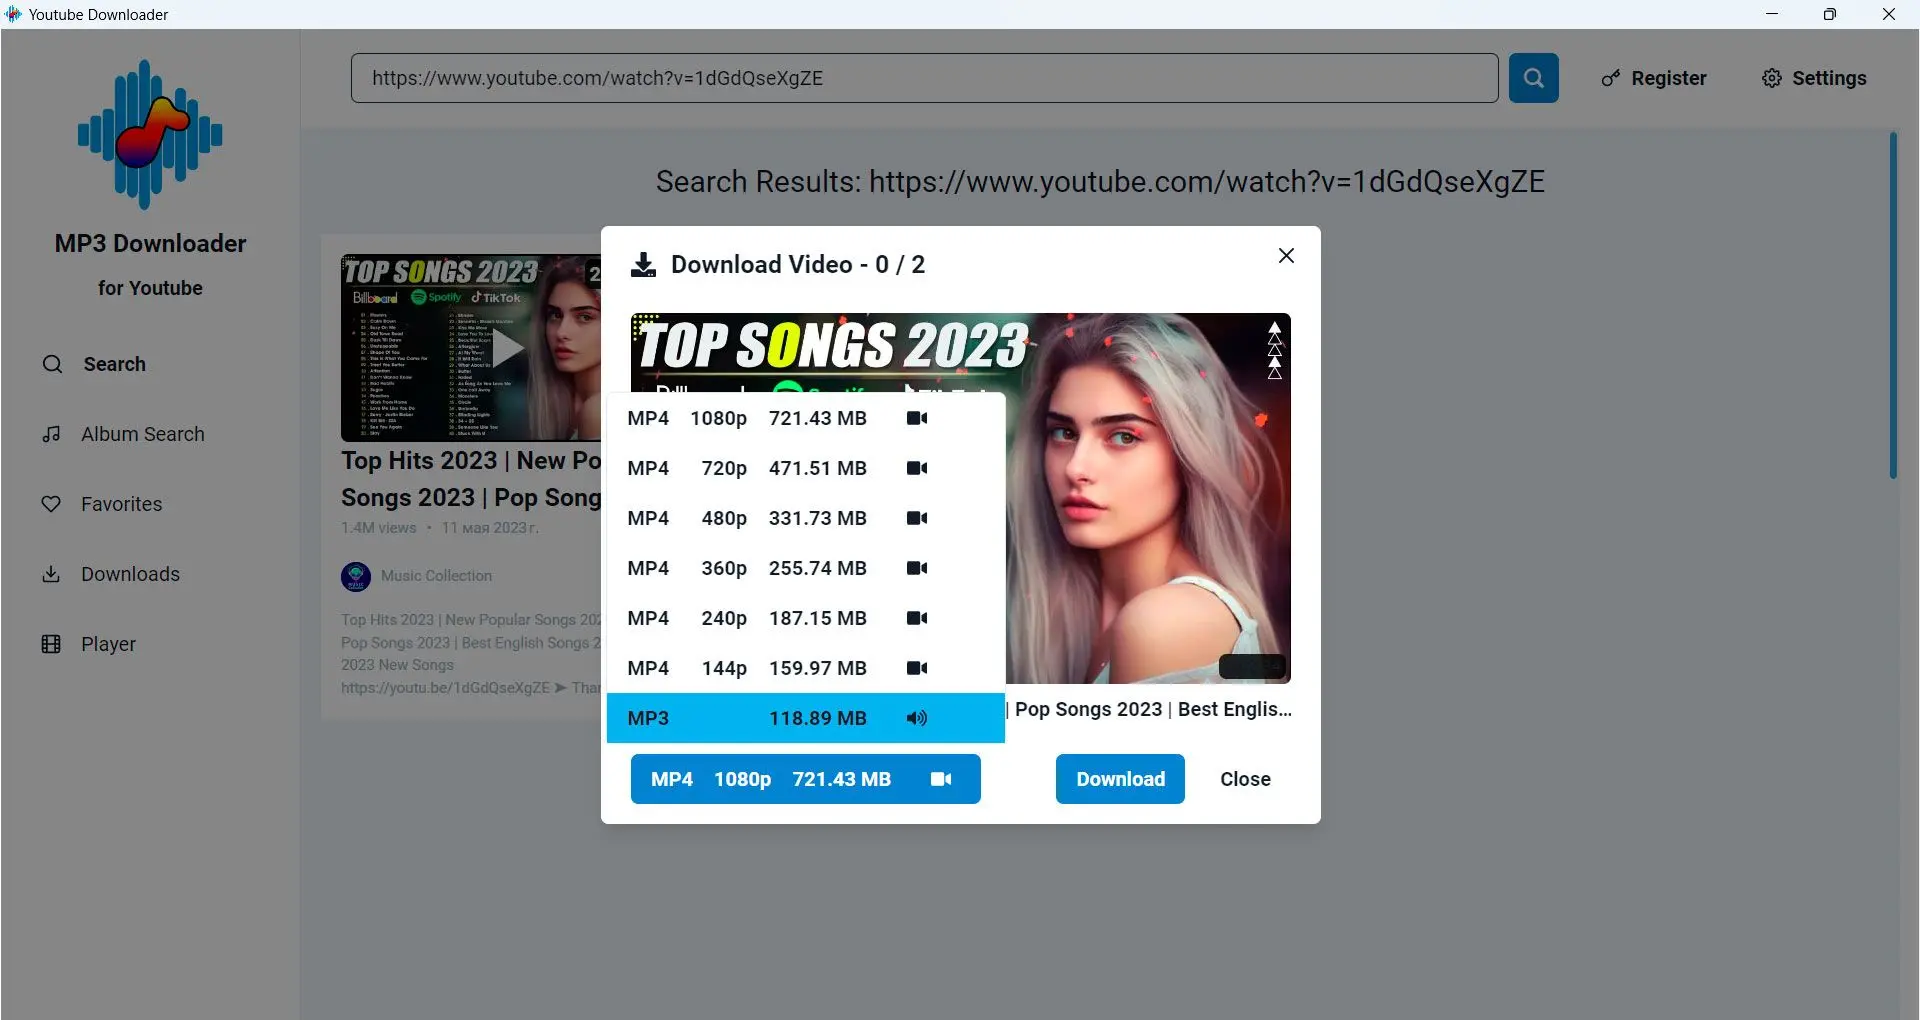The height and width of the screenshot is (1020, 1920).
Task: Click the blue Download button
Action: 1120,779
